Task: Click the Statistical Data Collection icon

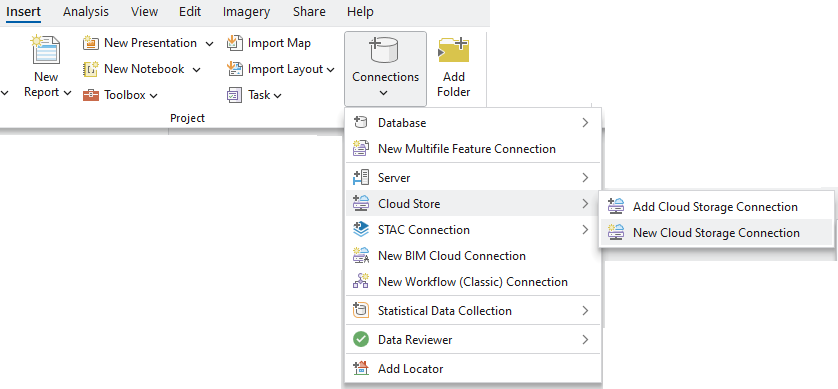Action: coord(361,310)
